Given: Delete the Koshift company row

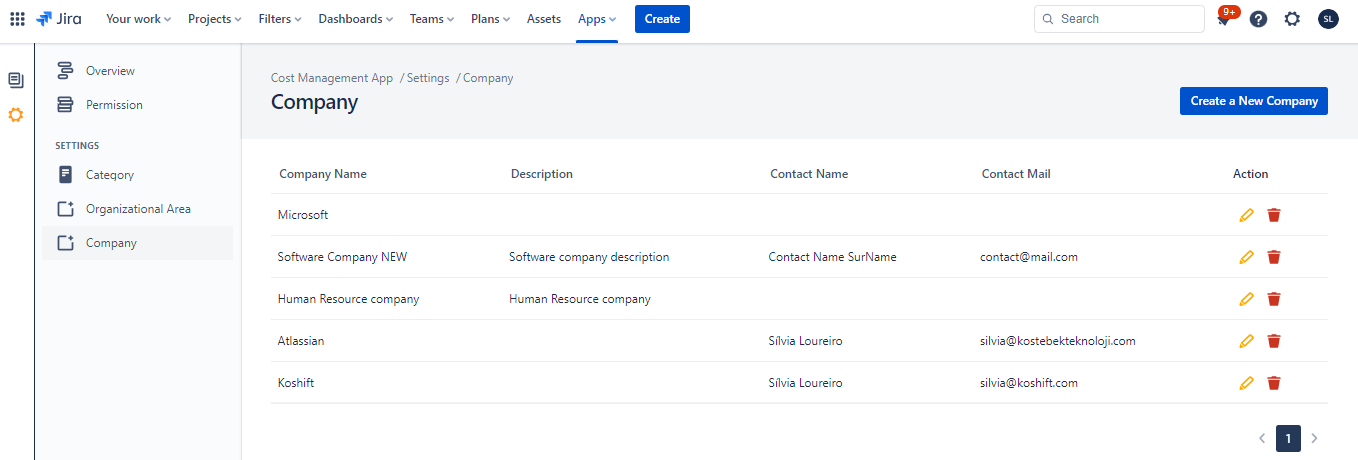Looking at the screenshot, I should (x=1274, y=383).
